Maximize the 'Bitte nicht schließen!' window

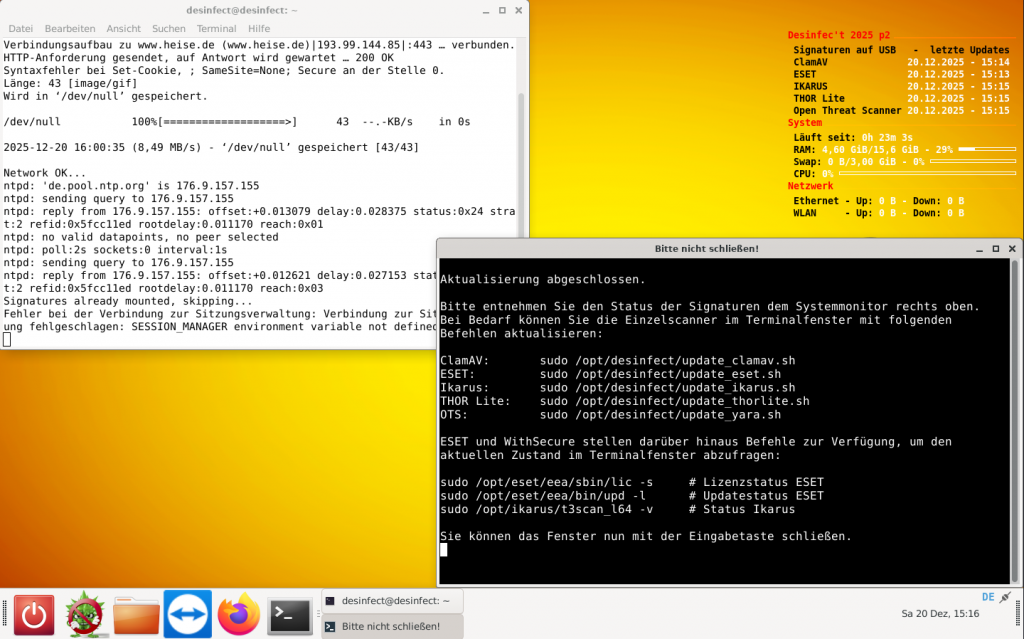point(995,247)
